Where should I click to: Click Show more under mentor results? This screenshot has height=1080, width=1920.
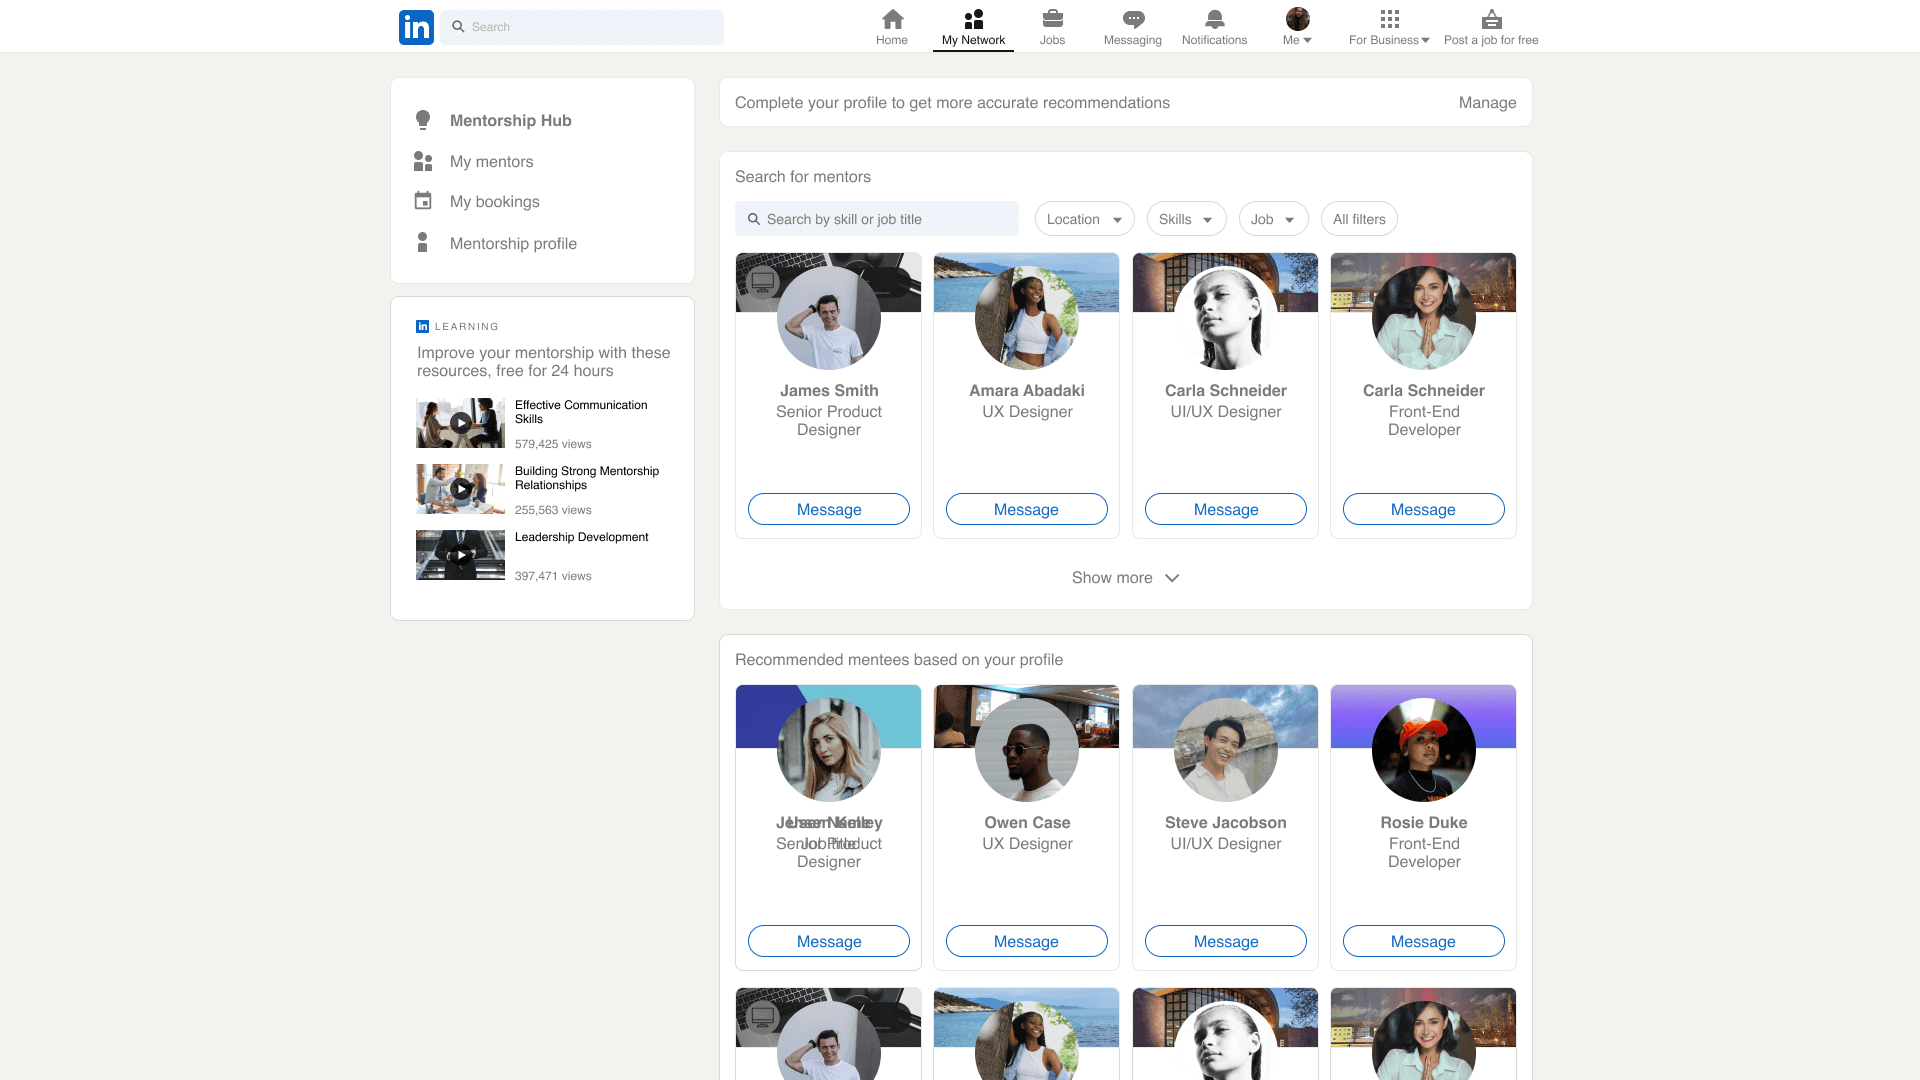1125,577
